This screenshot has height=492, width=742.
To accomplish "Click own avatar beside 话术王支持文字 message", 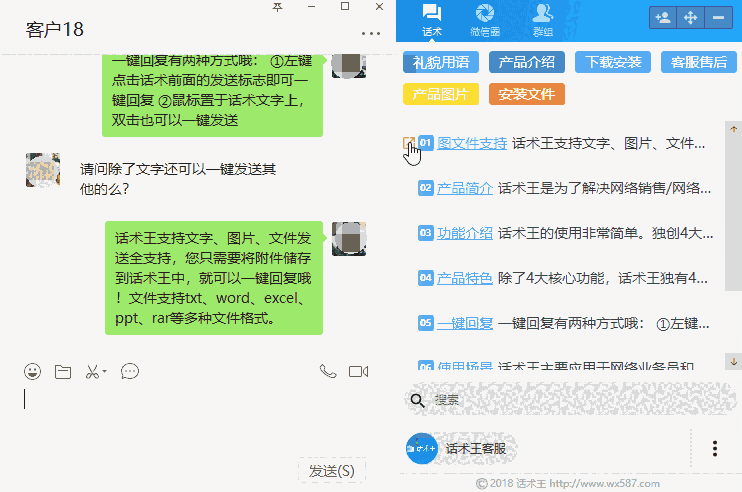I will click(x=349, y=238).
